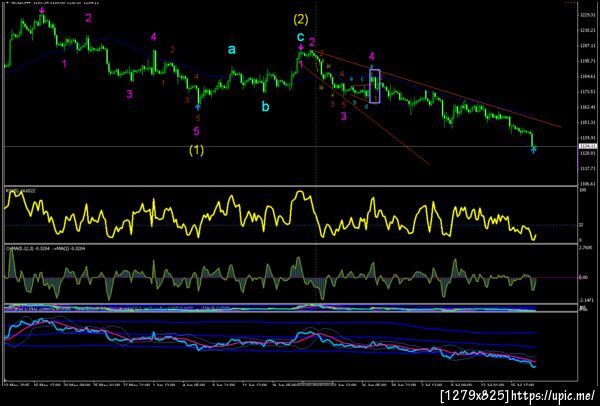Click the blue up arrow at the latest candle
The image size is (600, 406).
click(x=534, y=150)
